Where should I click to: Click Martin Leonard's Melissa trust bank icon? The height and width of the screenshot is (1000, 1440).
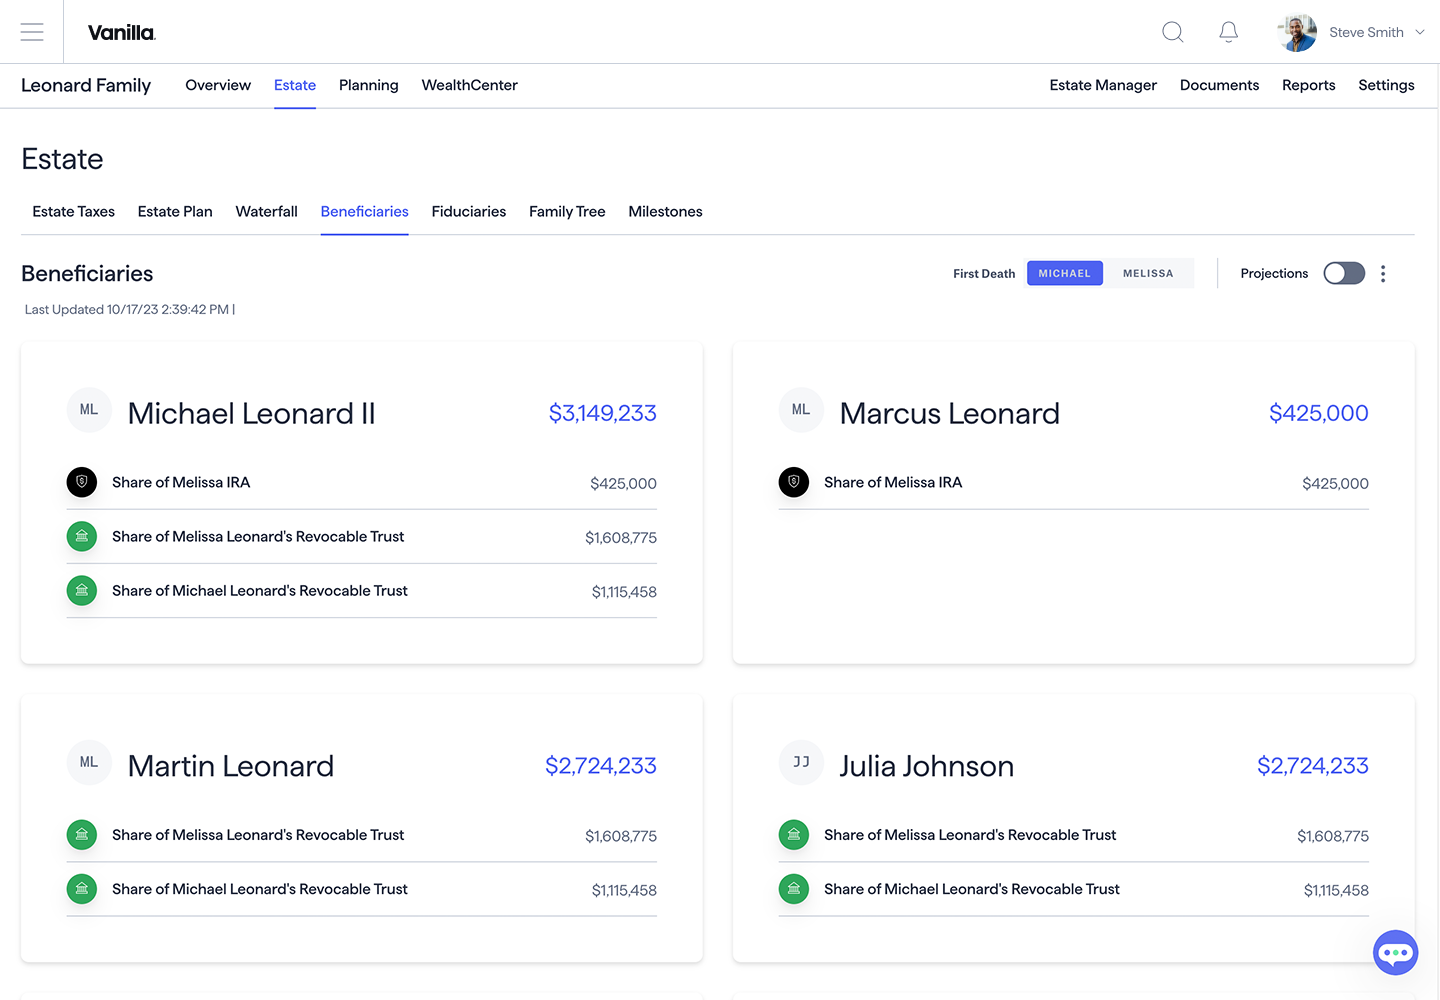tap(82, 835)
